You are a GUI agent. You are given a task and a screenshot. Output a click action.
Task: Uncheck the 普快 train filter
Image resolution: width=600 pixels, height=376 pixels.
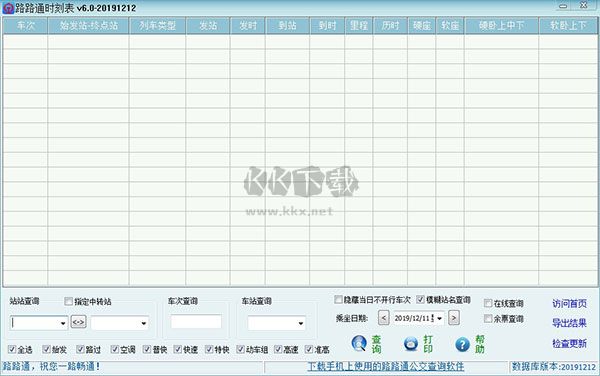(x=147, y=349)
